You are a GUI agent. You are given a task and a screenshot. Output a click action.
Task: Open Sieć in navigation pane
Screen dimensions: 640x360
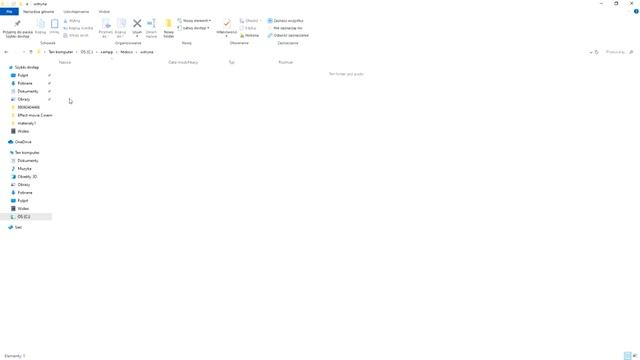pyautogui.click(x=18, y=227)
